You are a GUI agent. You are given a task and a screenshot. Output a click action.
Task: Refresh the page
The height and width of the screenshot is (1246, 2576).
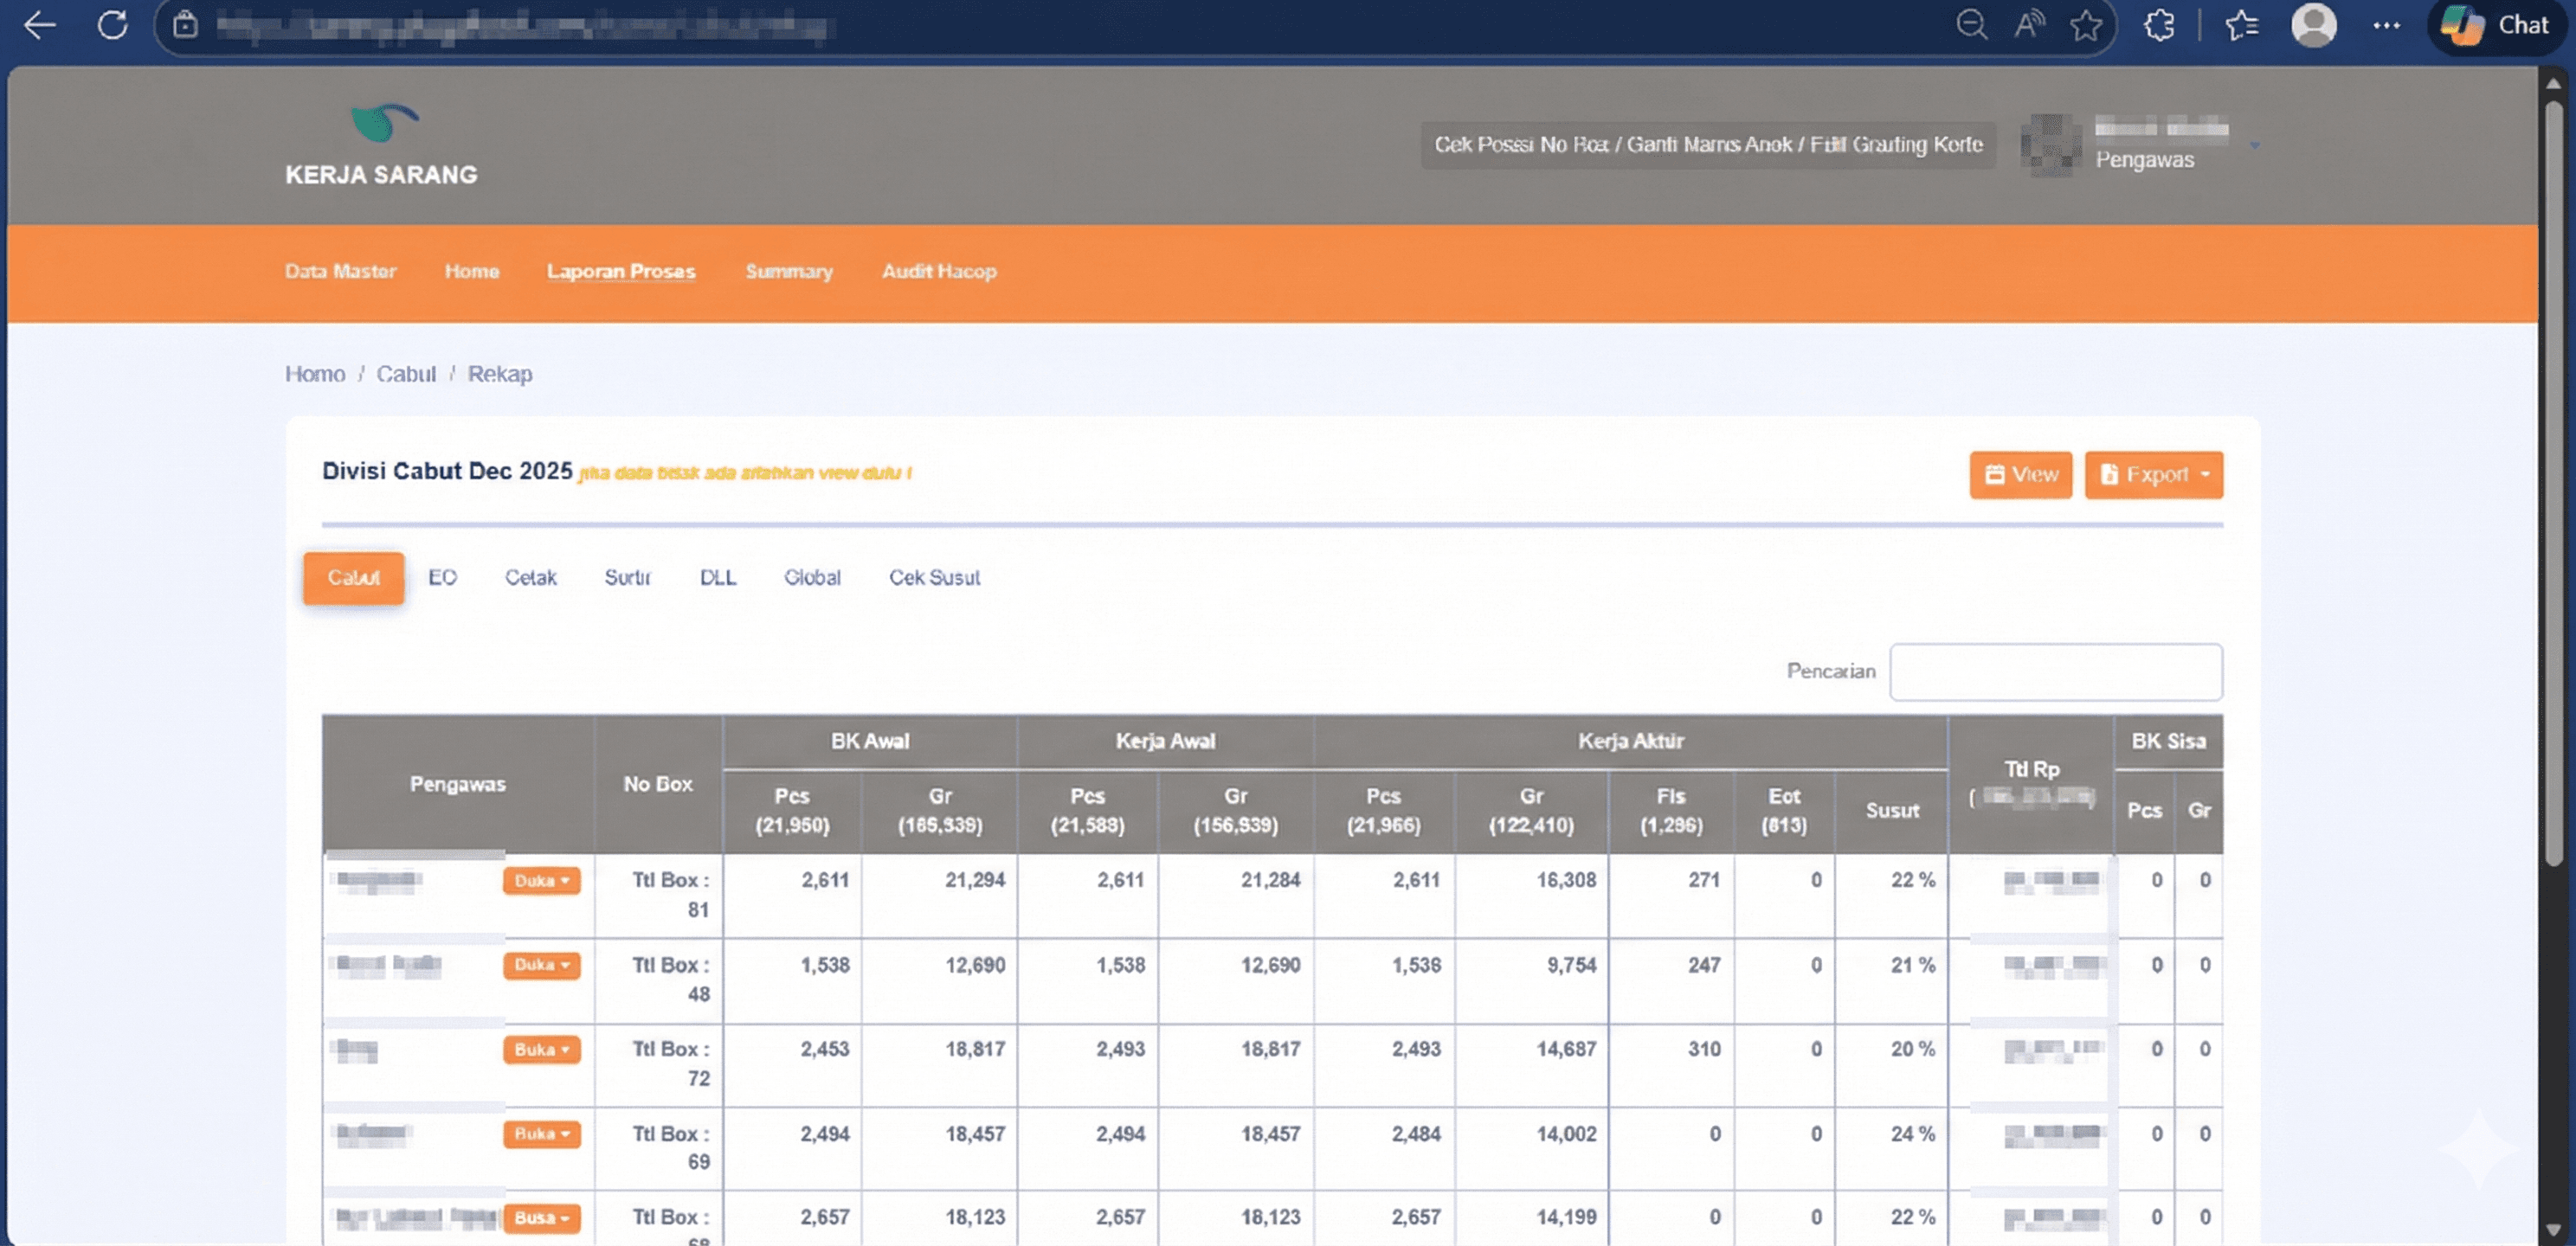[113, 25]
